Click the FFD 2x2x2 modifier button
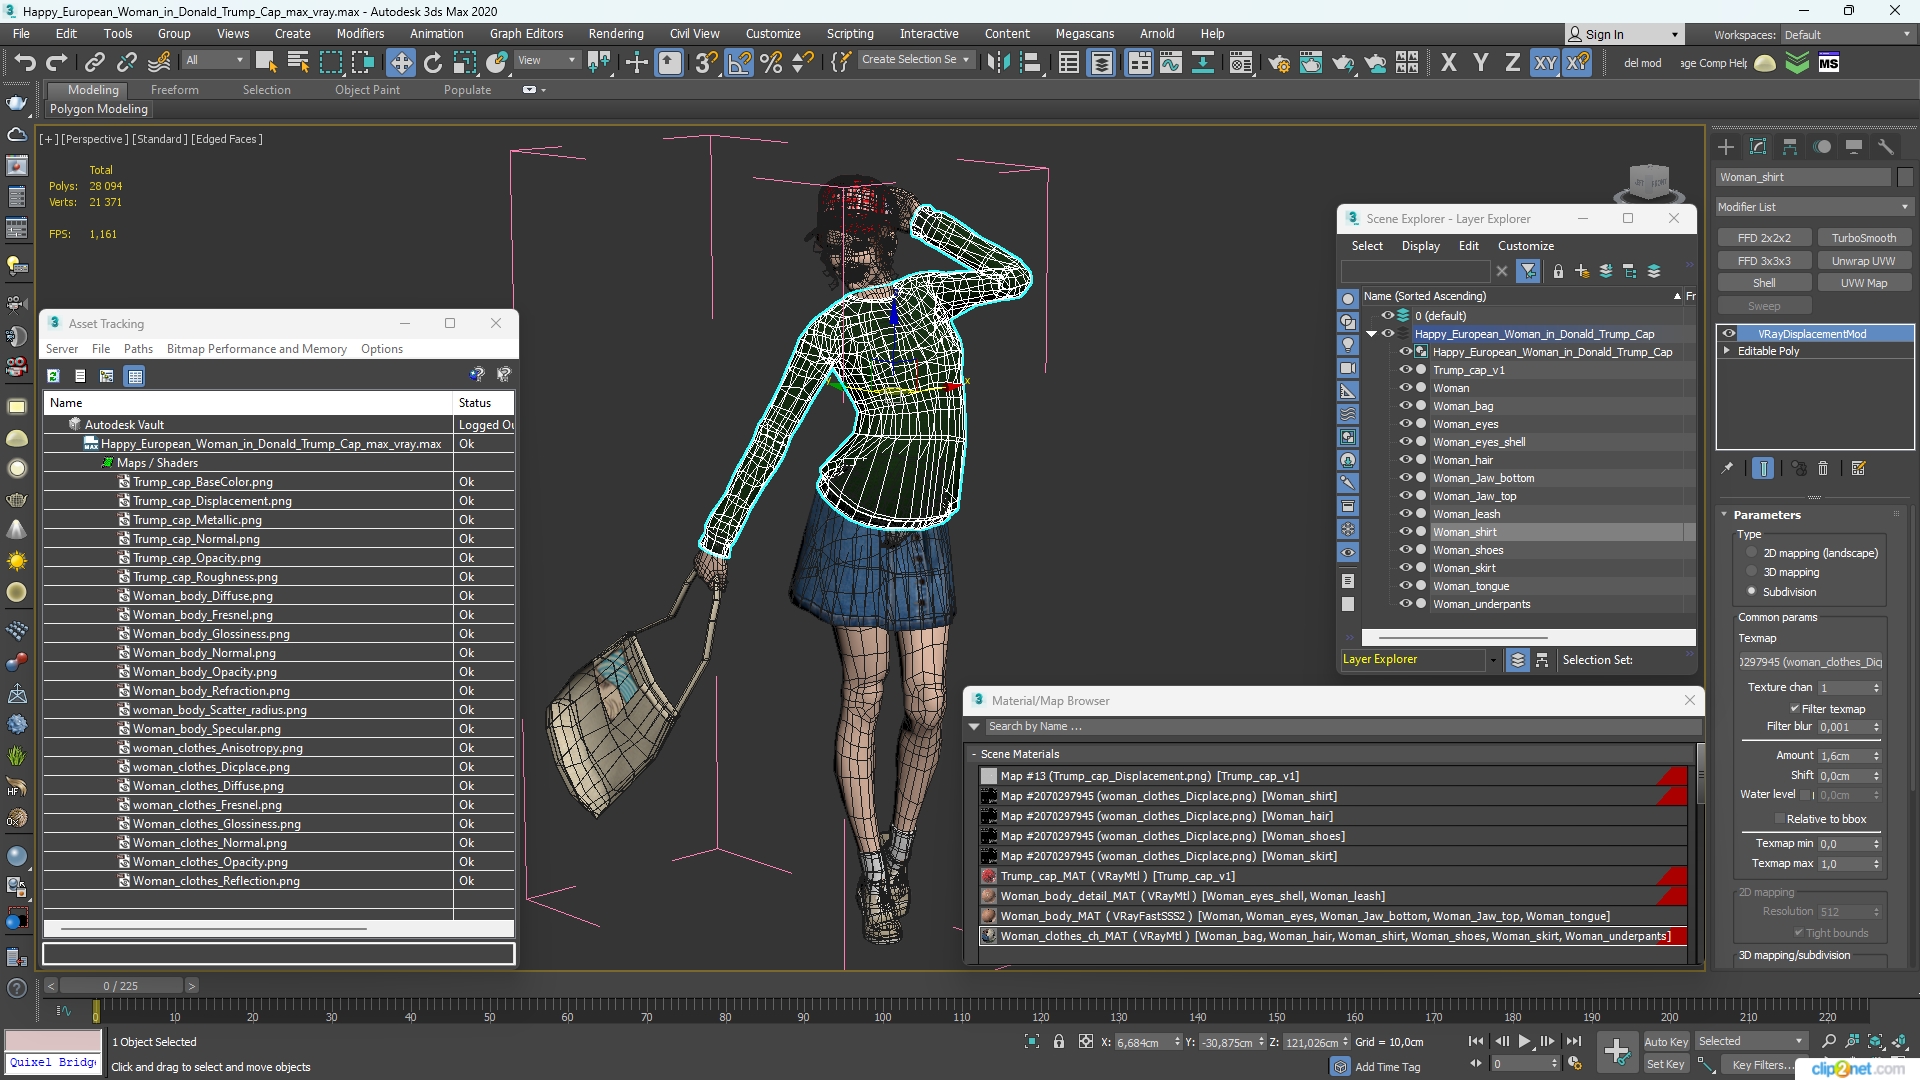 pyautogui.click(x=1764, y=238)
